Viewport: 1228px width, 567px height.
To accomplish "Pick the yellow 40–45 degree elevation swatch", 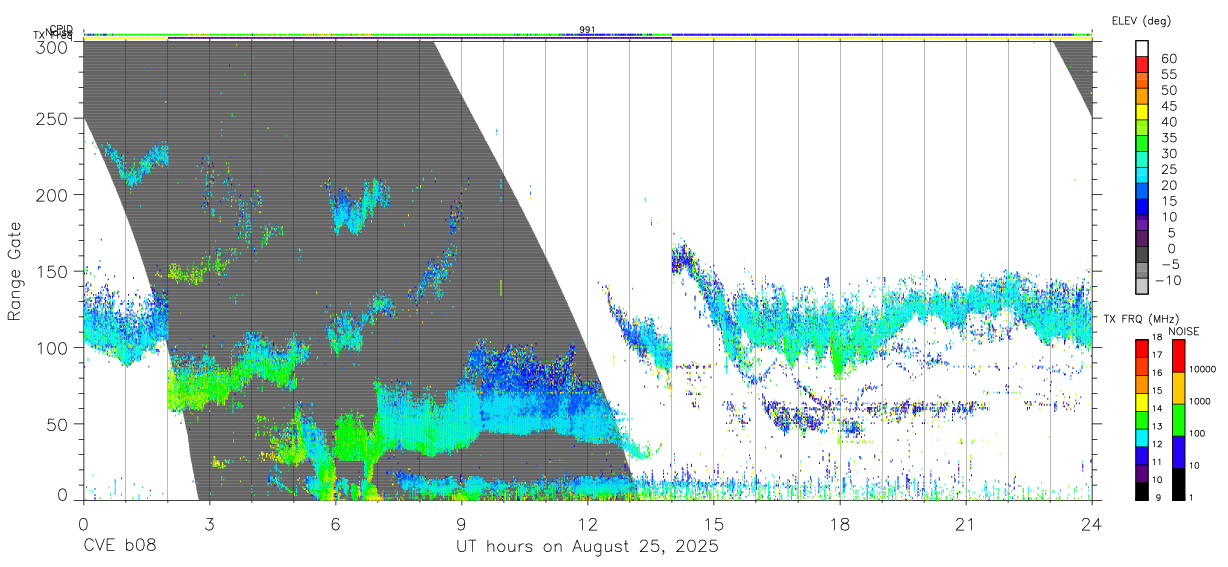I will (x=1143, y=112).
